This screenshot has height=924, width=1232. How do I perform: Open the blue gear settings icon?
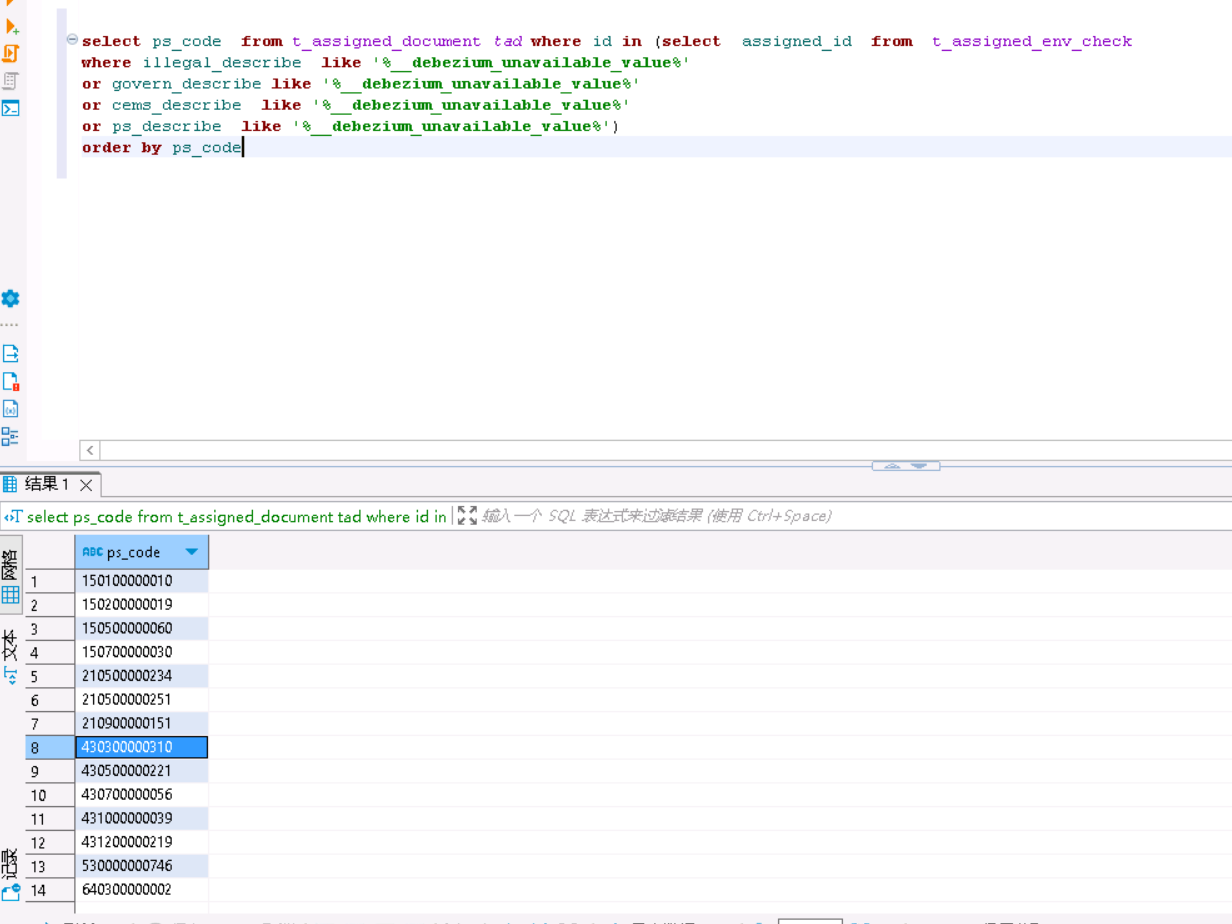(11, 298)
